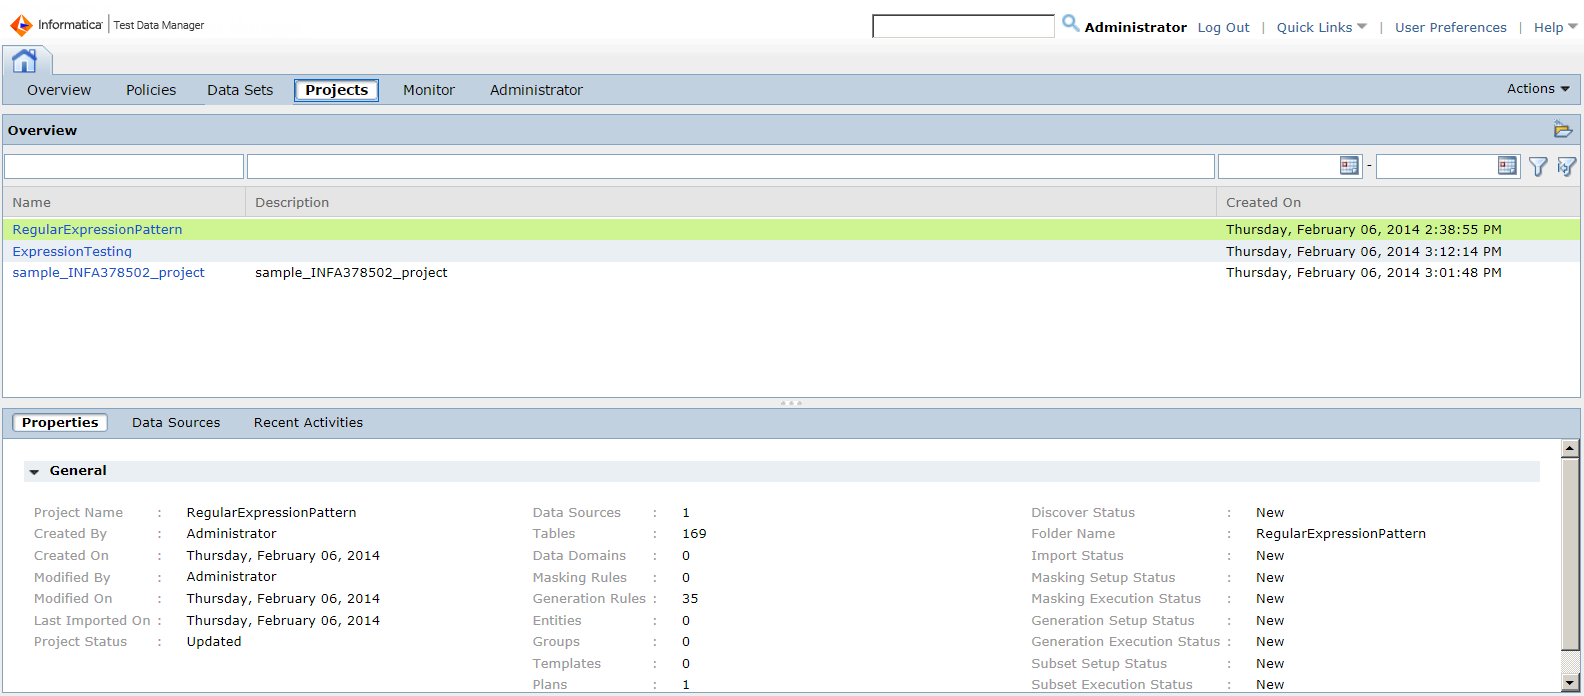Open the start date calendar picker
The height and width of the screenshot is (696, 1584).
point(1349,166)
